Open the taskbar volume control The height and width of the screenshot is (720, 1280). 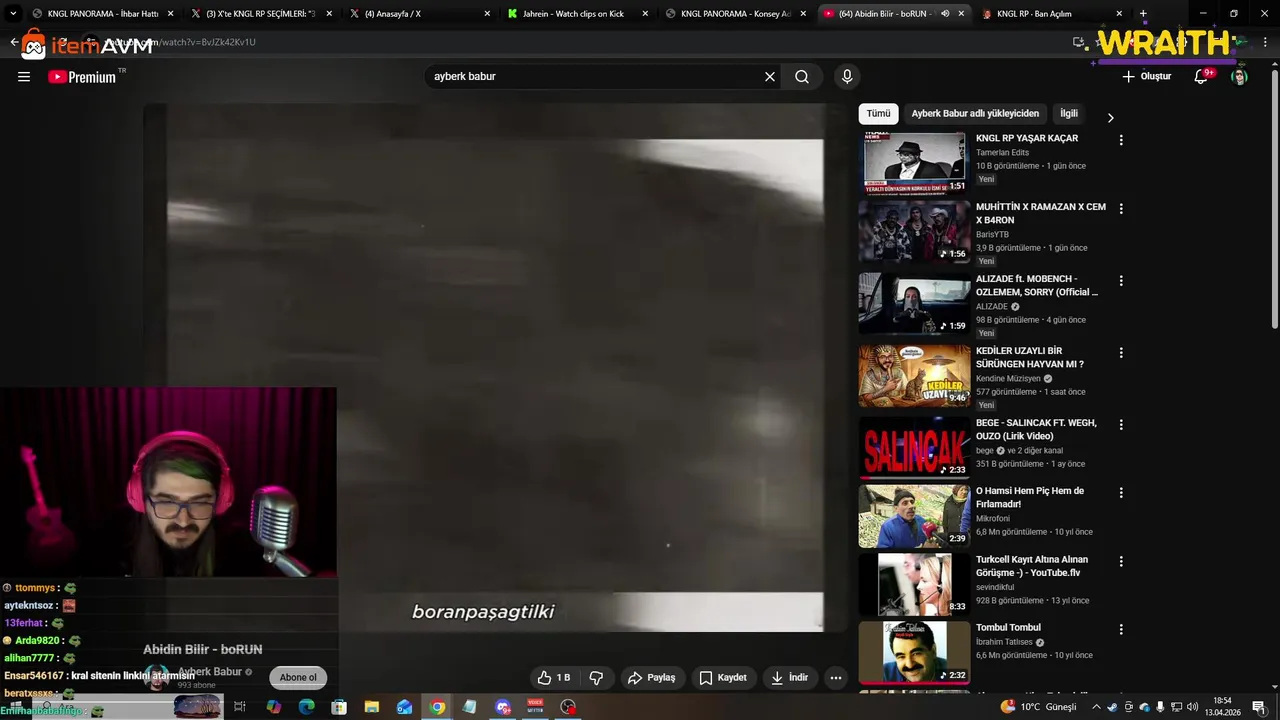click(x=1192, y=707)
